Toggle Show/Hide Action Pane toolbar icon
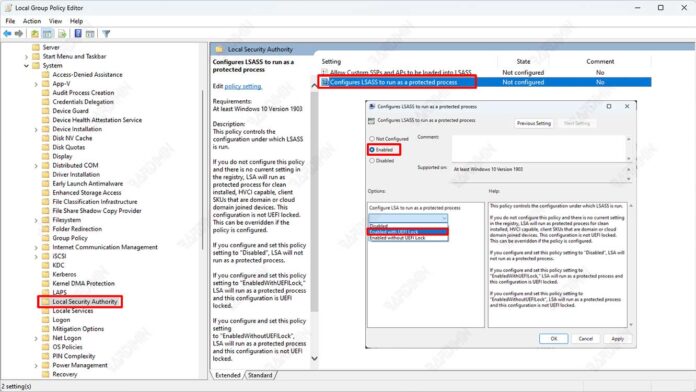This screenshot has width=696, height=392. click(x=90, y=33)
